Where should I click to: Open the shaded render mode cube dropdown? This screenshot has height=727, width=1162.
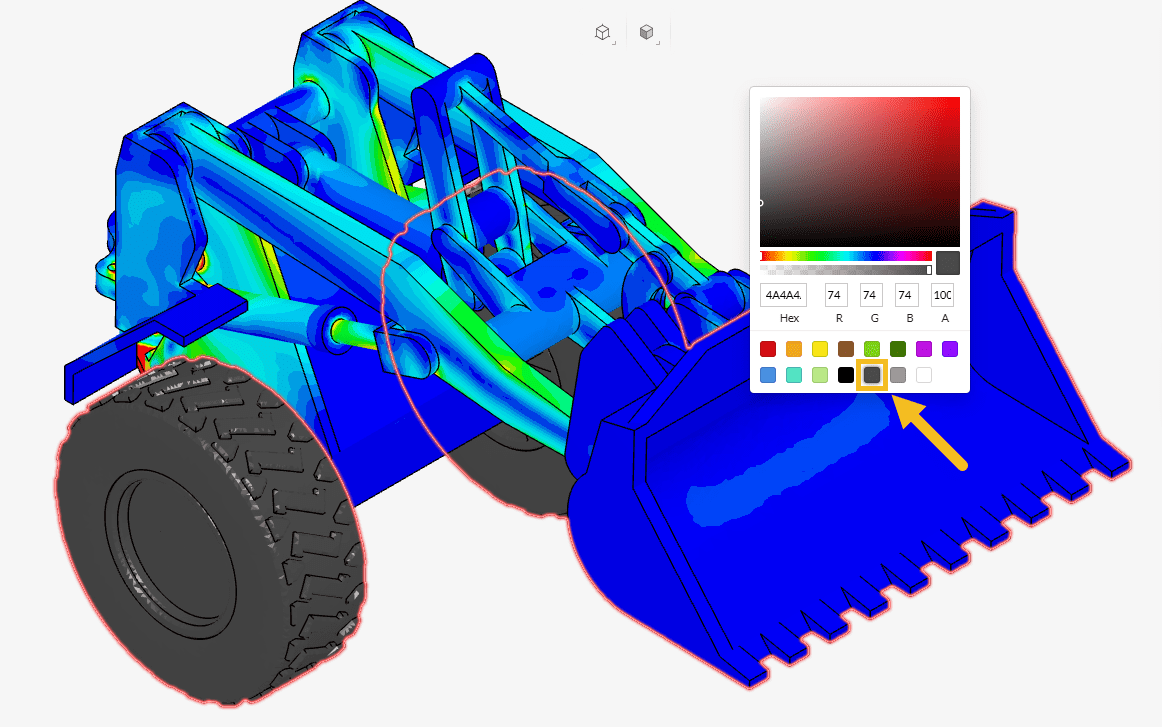647,33
